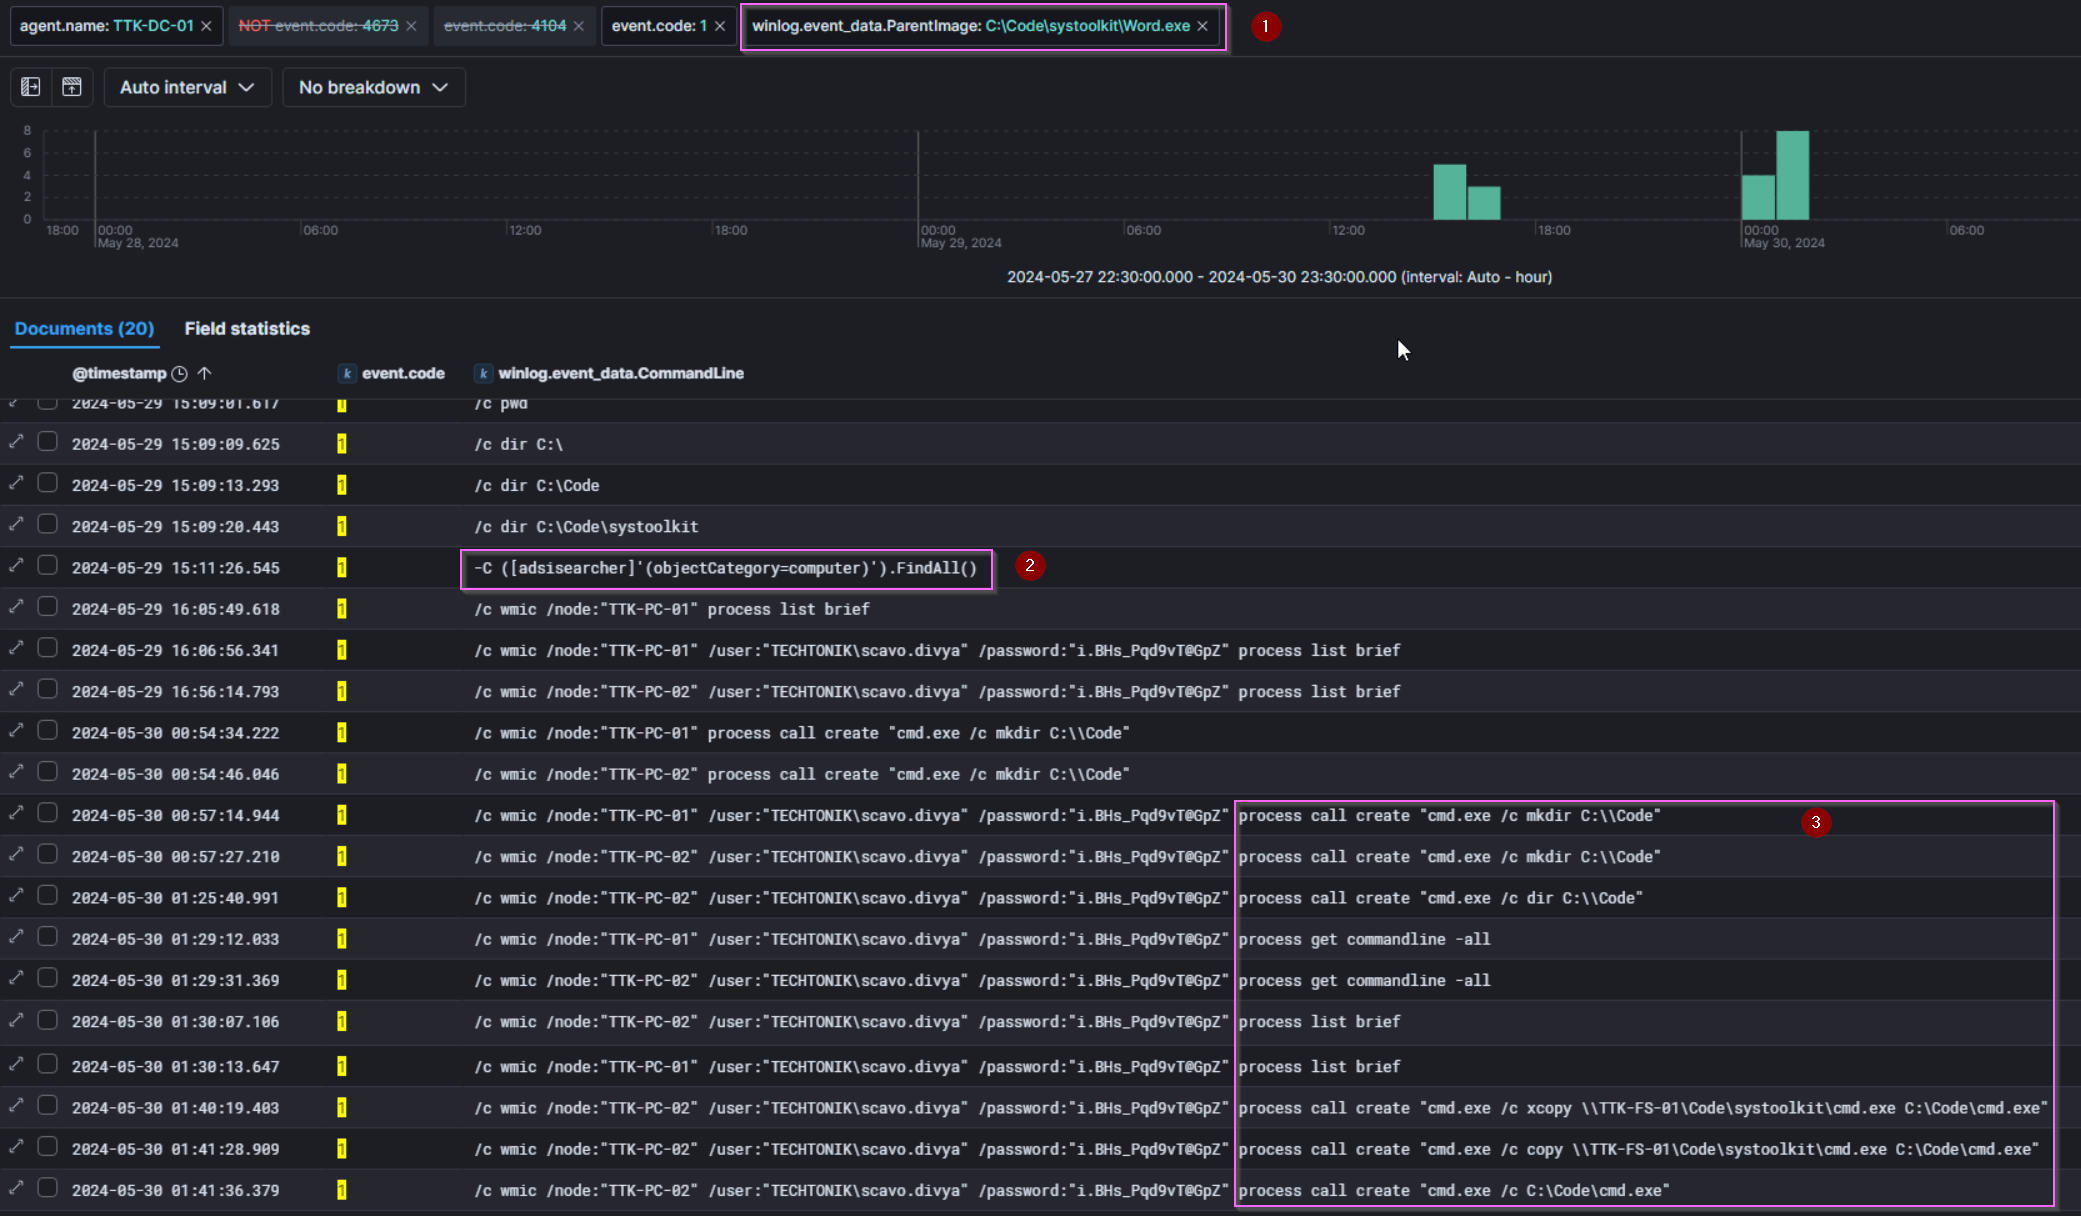The image size is (2081, 1216).
Task: Click the NOT event.code 4673 filter pill
Action: pyautogui.click(x=318, y=26)
